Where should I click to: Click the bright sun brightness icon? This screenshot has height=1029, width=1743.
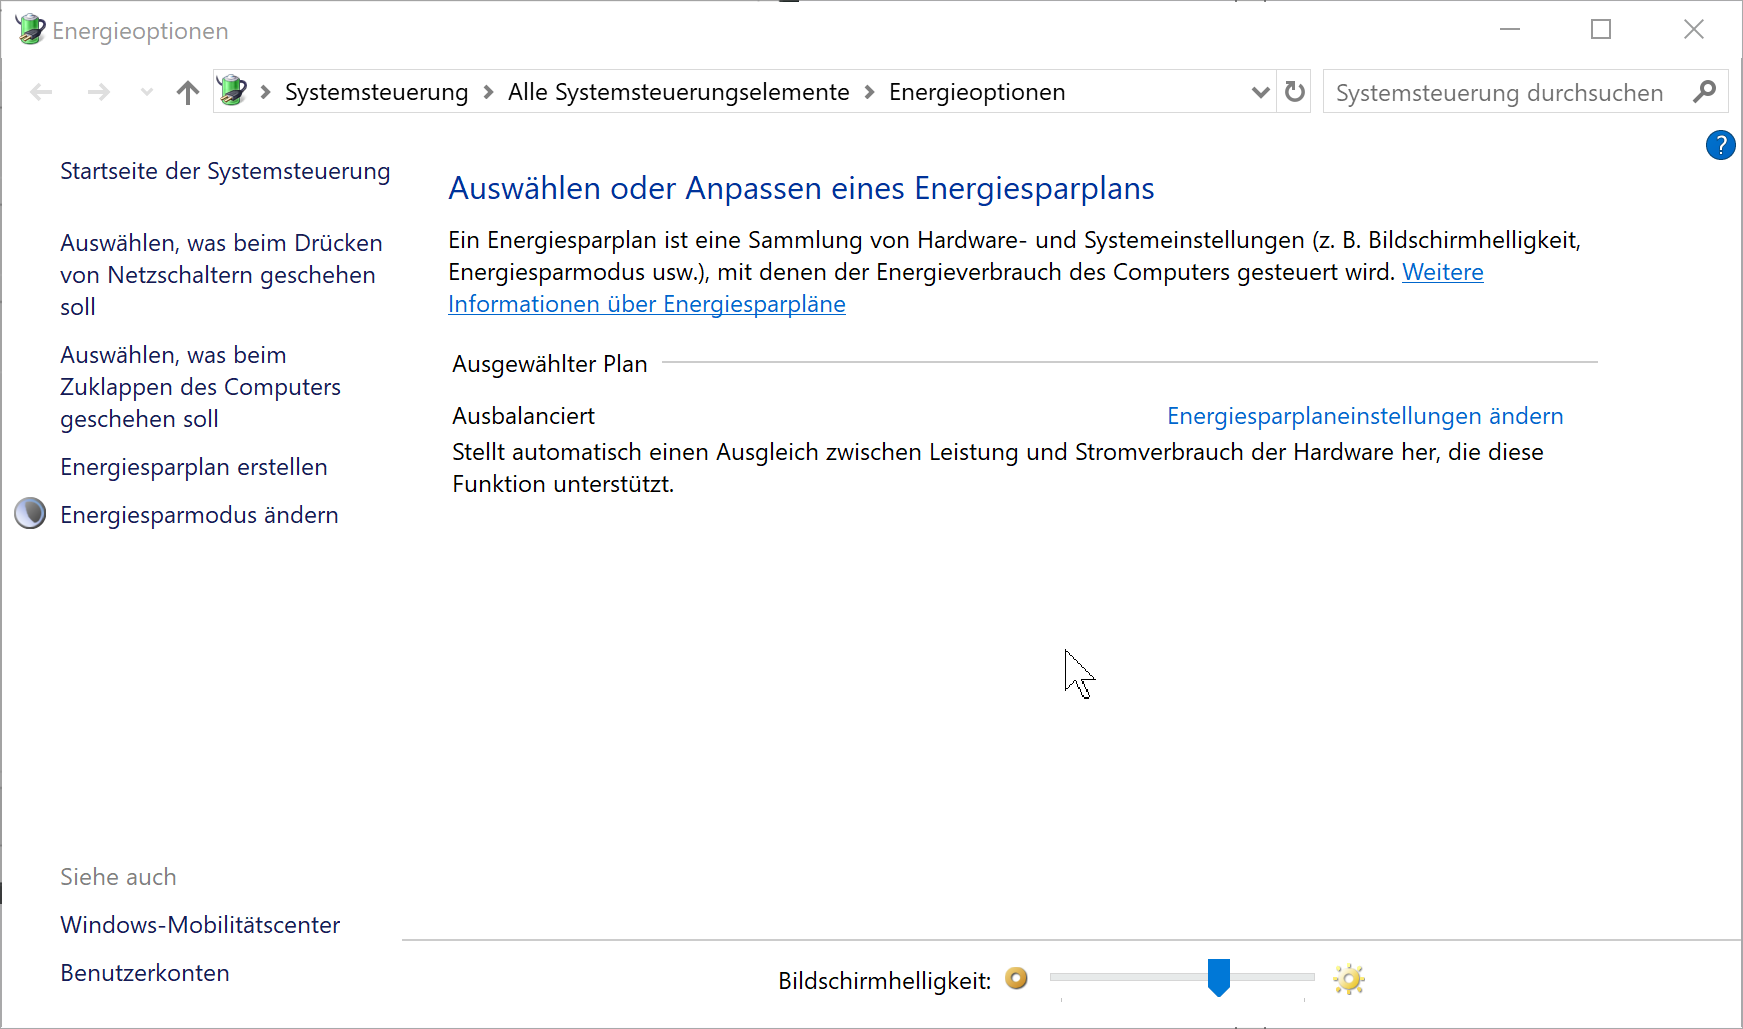pyautogui.click(x=1349, y=979)
